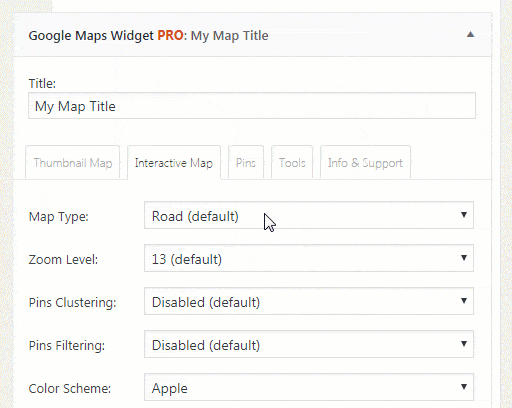Click the Map Type label
Screen dimensions: 512x408
pyautogui.click(x=59, y=217)
